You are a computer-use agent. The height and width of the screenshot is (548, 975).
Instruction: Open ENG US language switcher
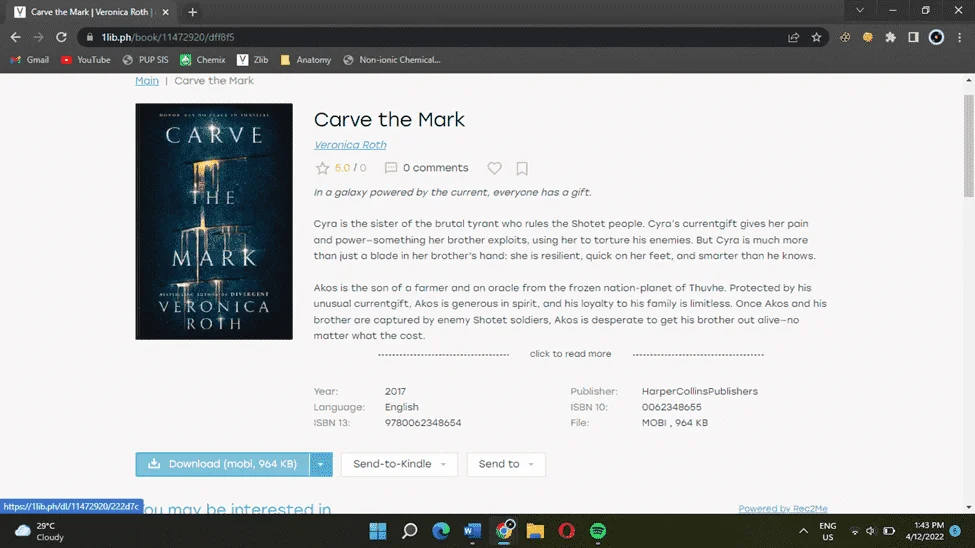click(828, 531)
